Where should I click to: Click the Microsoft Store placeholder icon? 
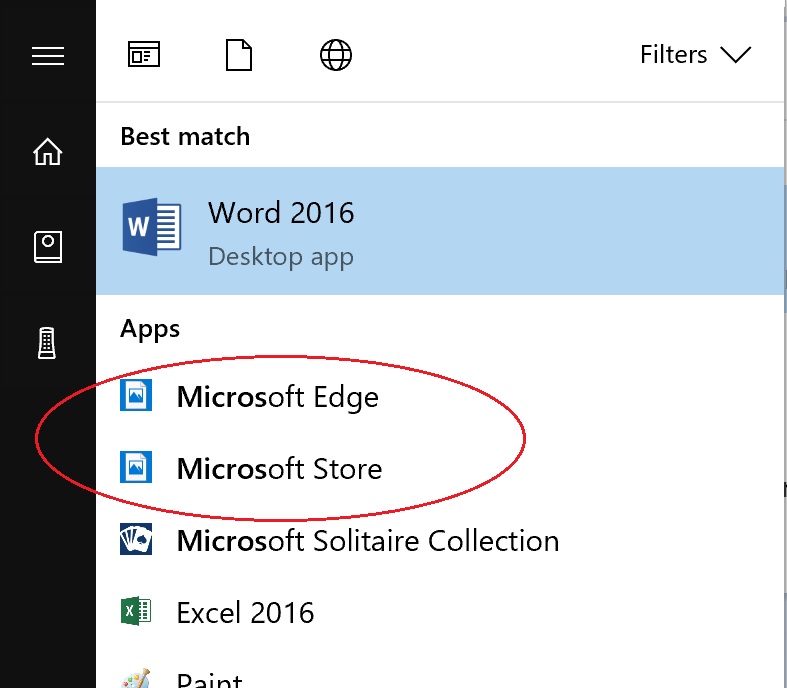[x=136, y=467]
